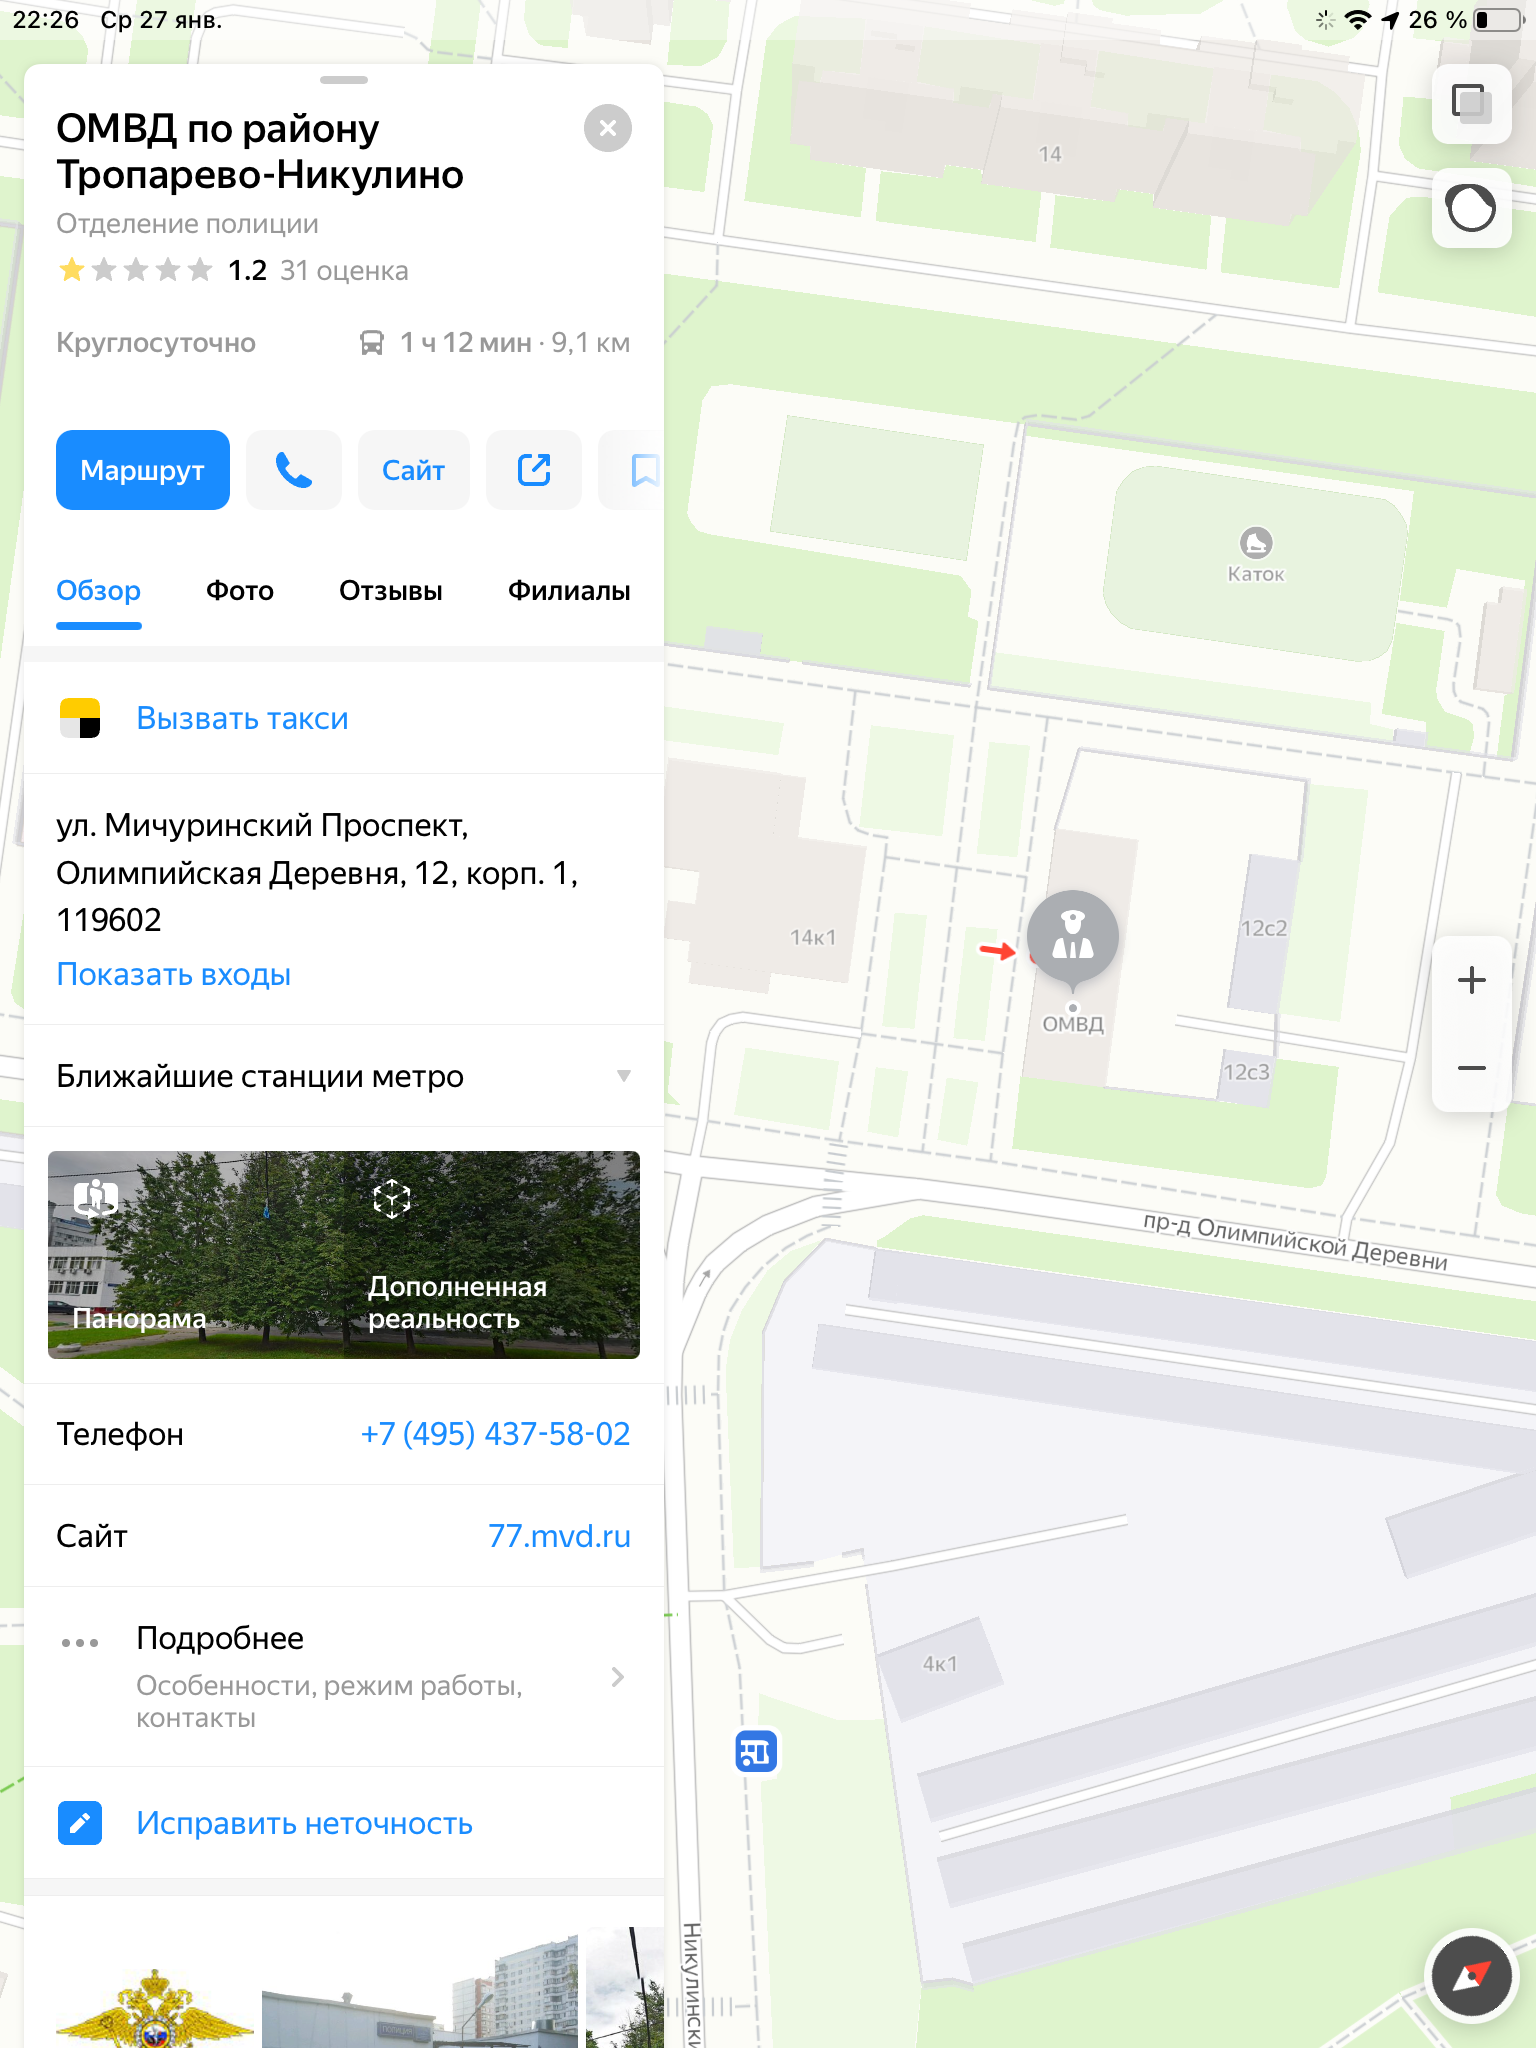
Task: Tap building label 4к1 on map
Action: coord(940,1664)
